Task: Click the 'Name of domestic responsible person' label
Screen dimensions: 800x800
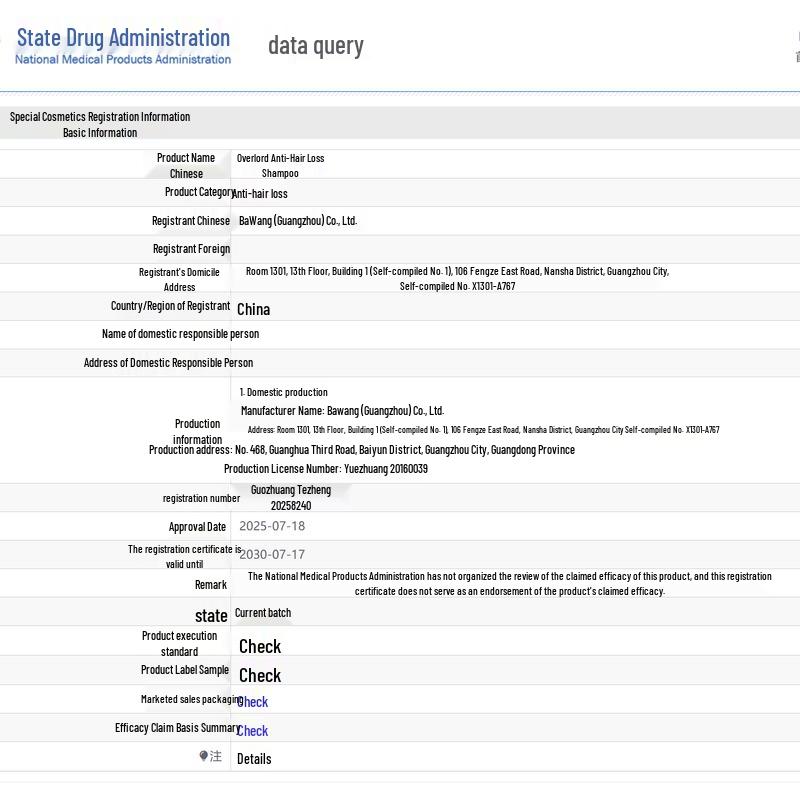Action: [x=181, y=334]
